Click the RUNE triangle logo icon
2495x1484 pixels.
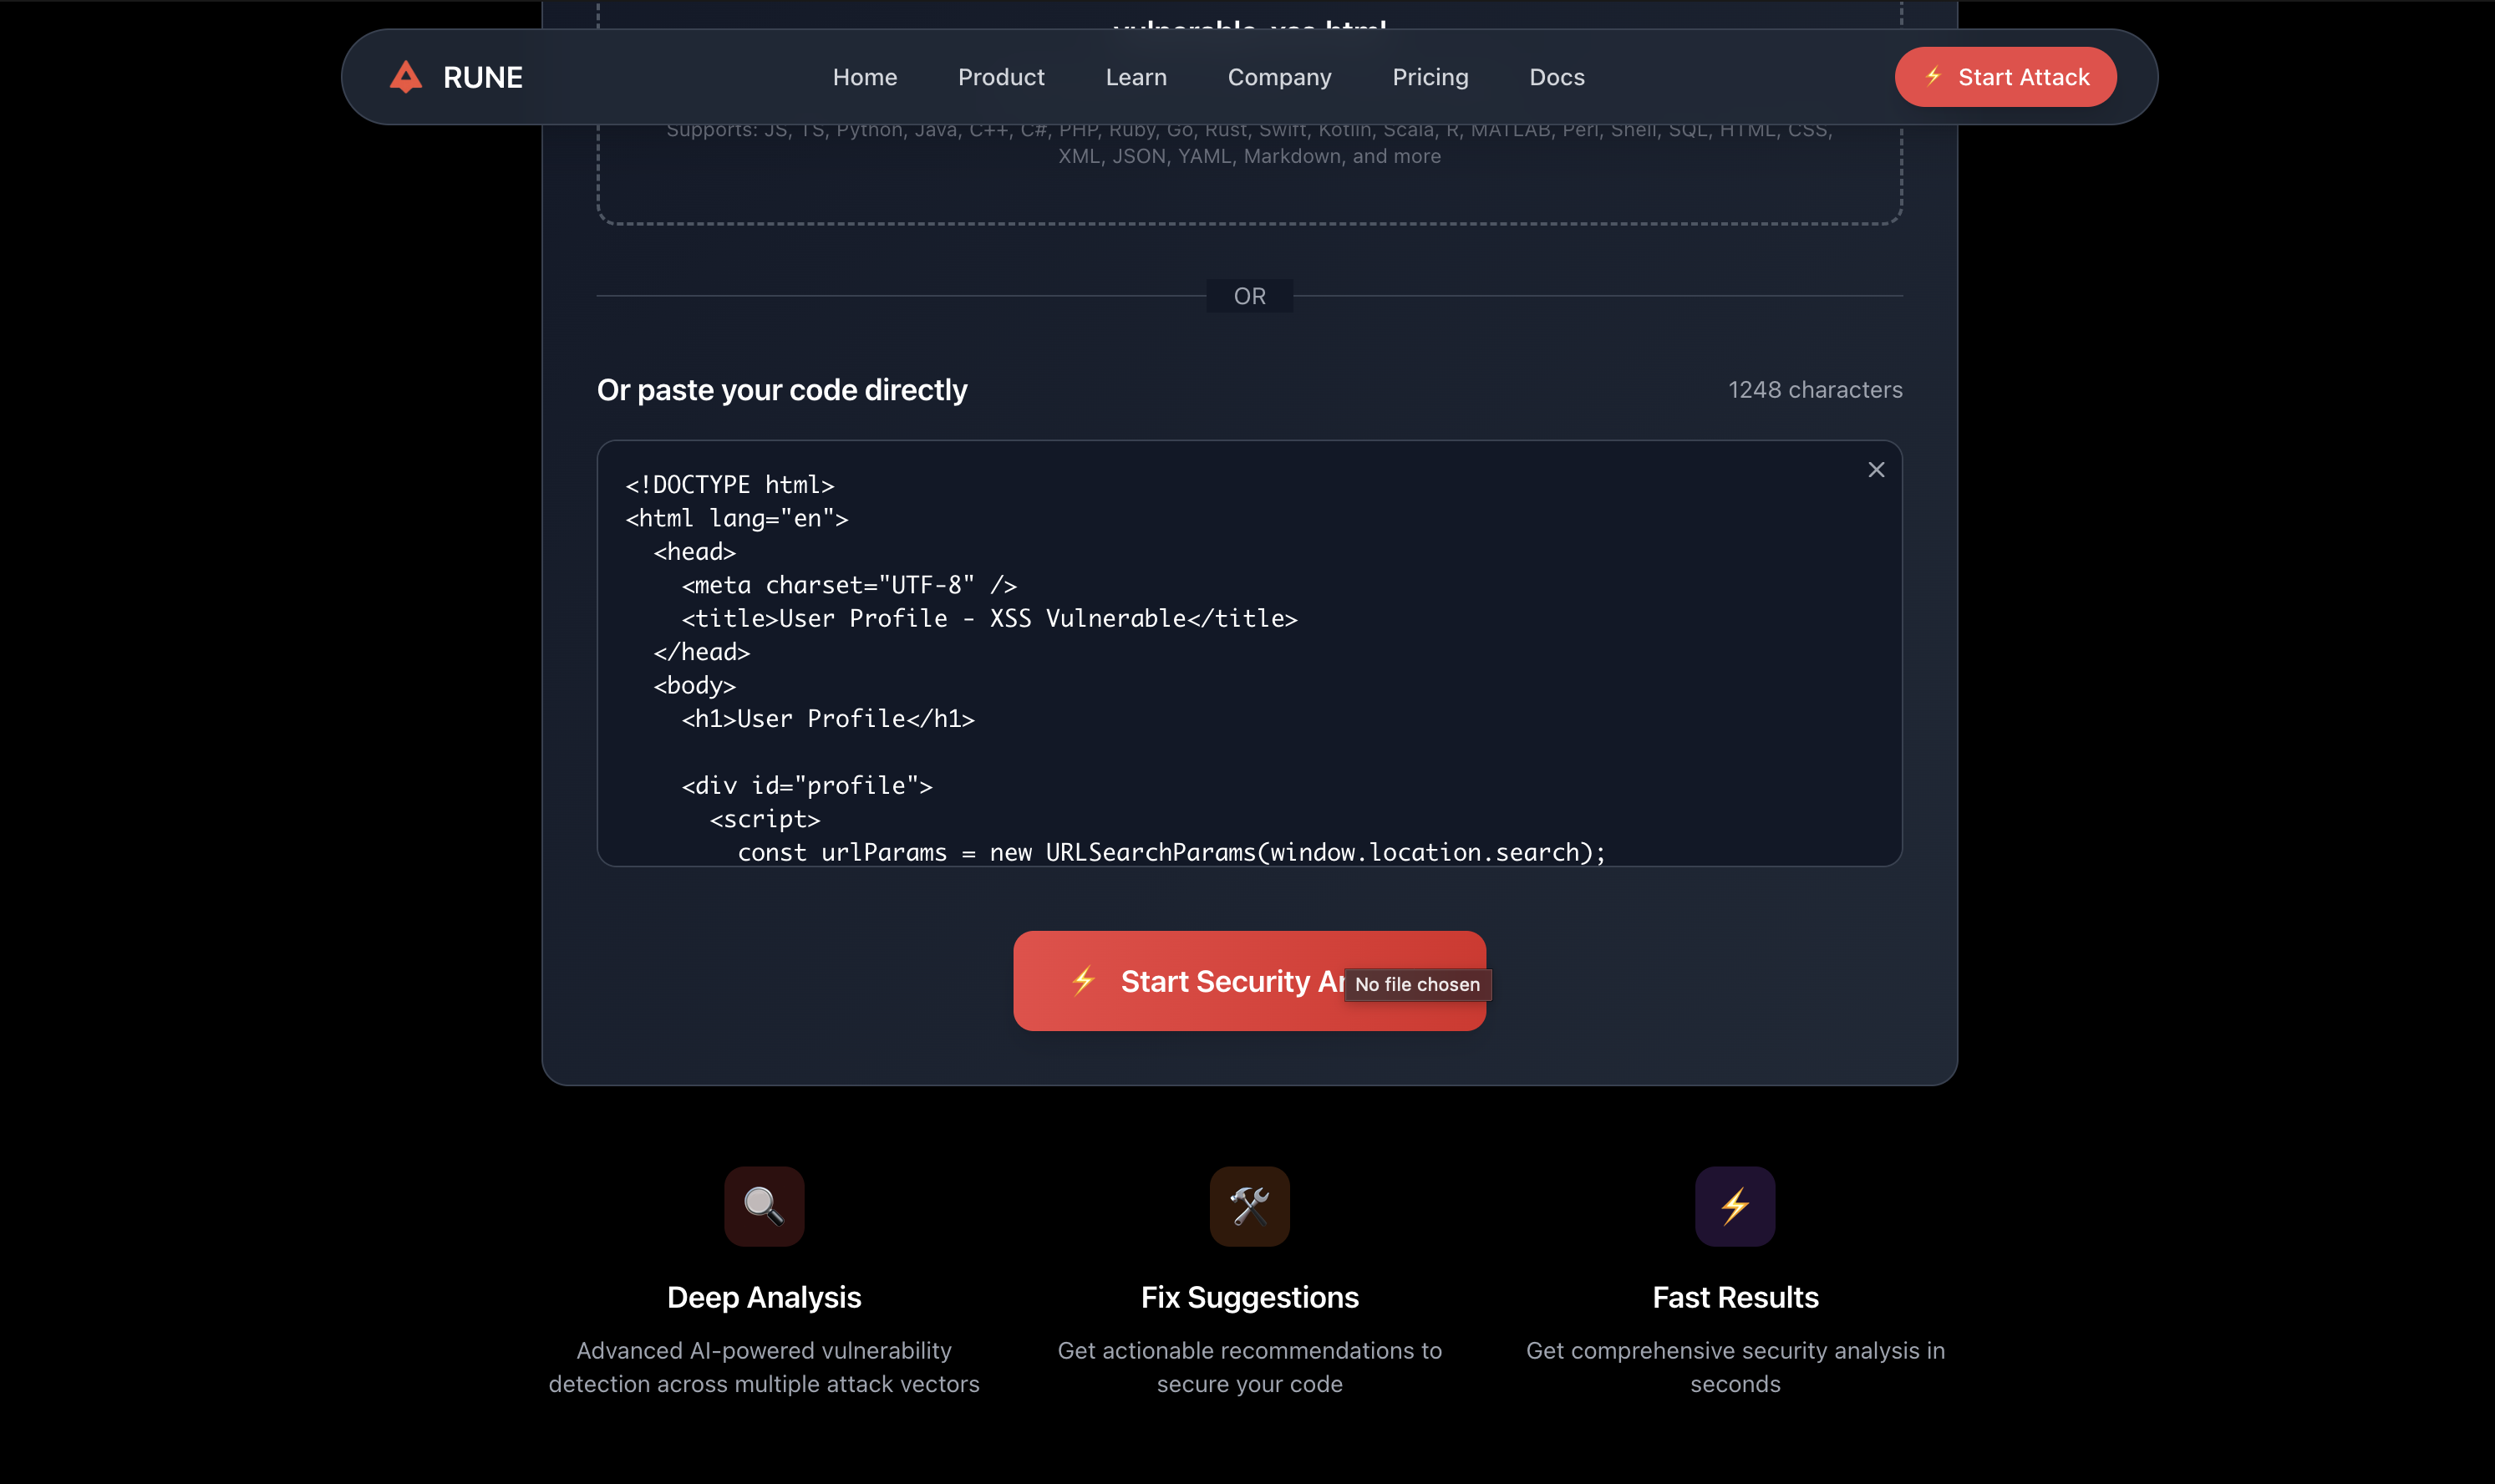click(x=405, y=77)
